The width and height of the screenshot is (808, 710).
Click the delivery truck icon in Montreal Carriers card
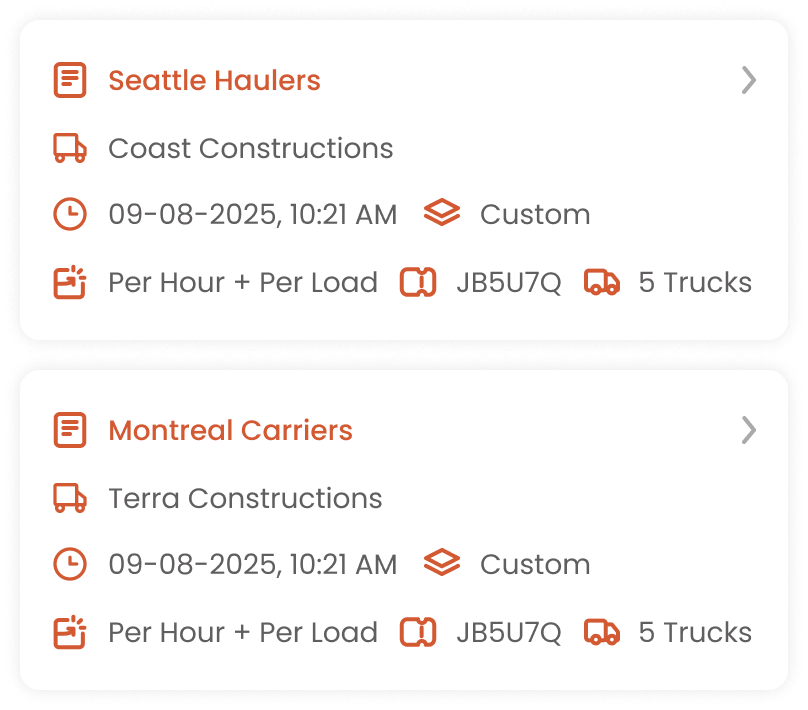601,632
